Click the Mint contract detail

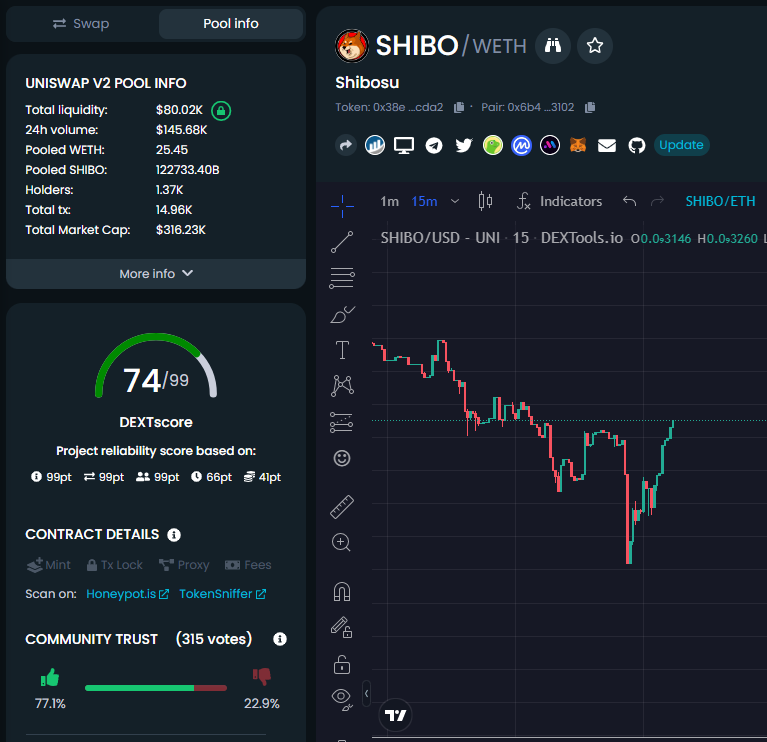[x=48, y=565]
